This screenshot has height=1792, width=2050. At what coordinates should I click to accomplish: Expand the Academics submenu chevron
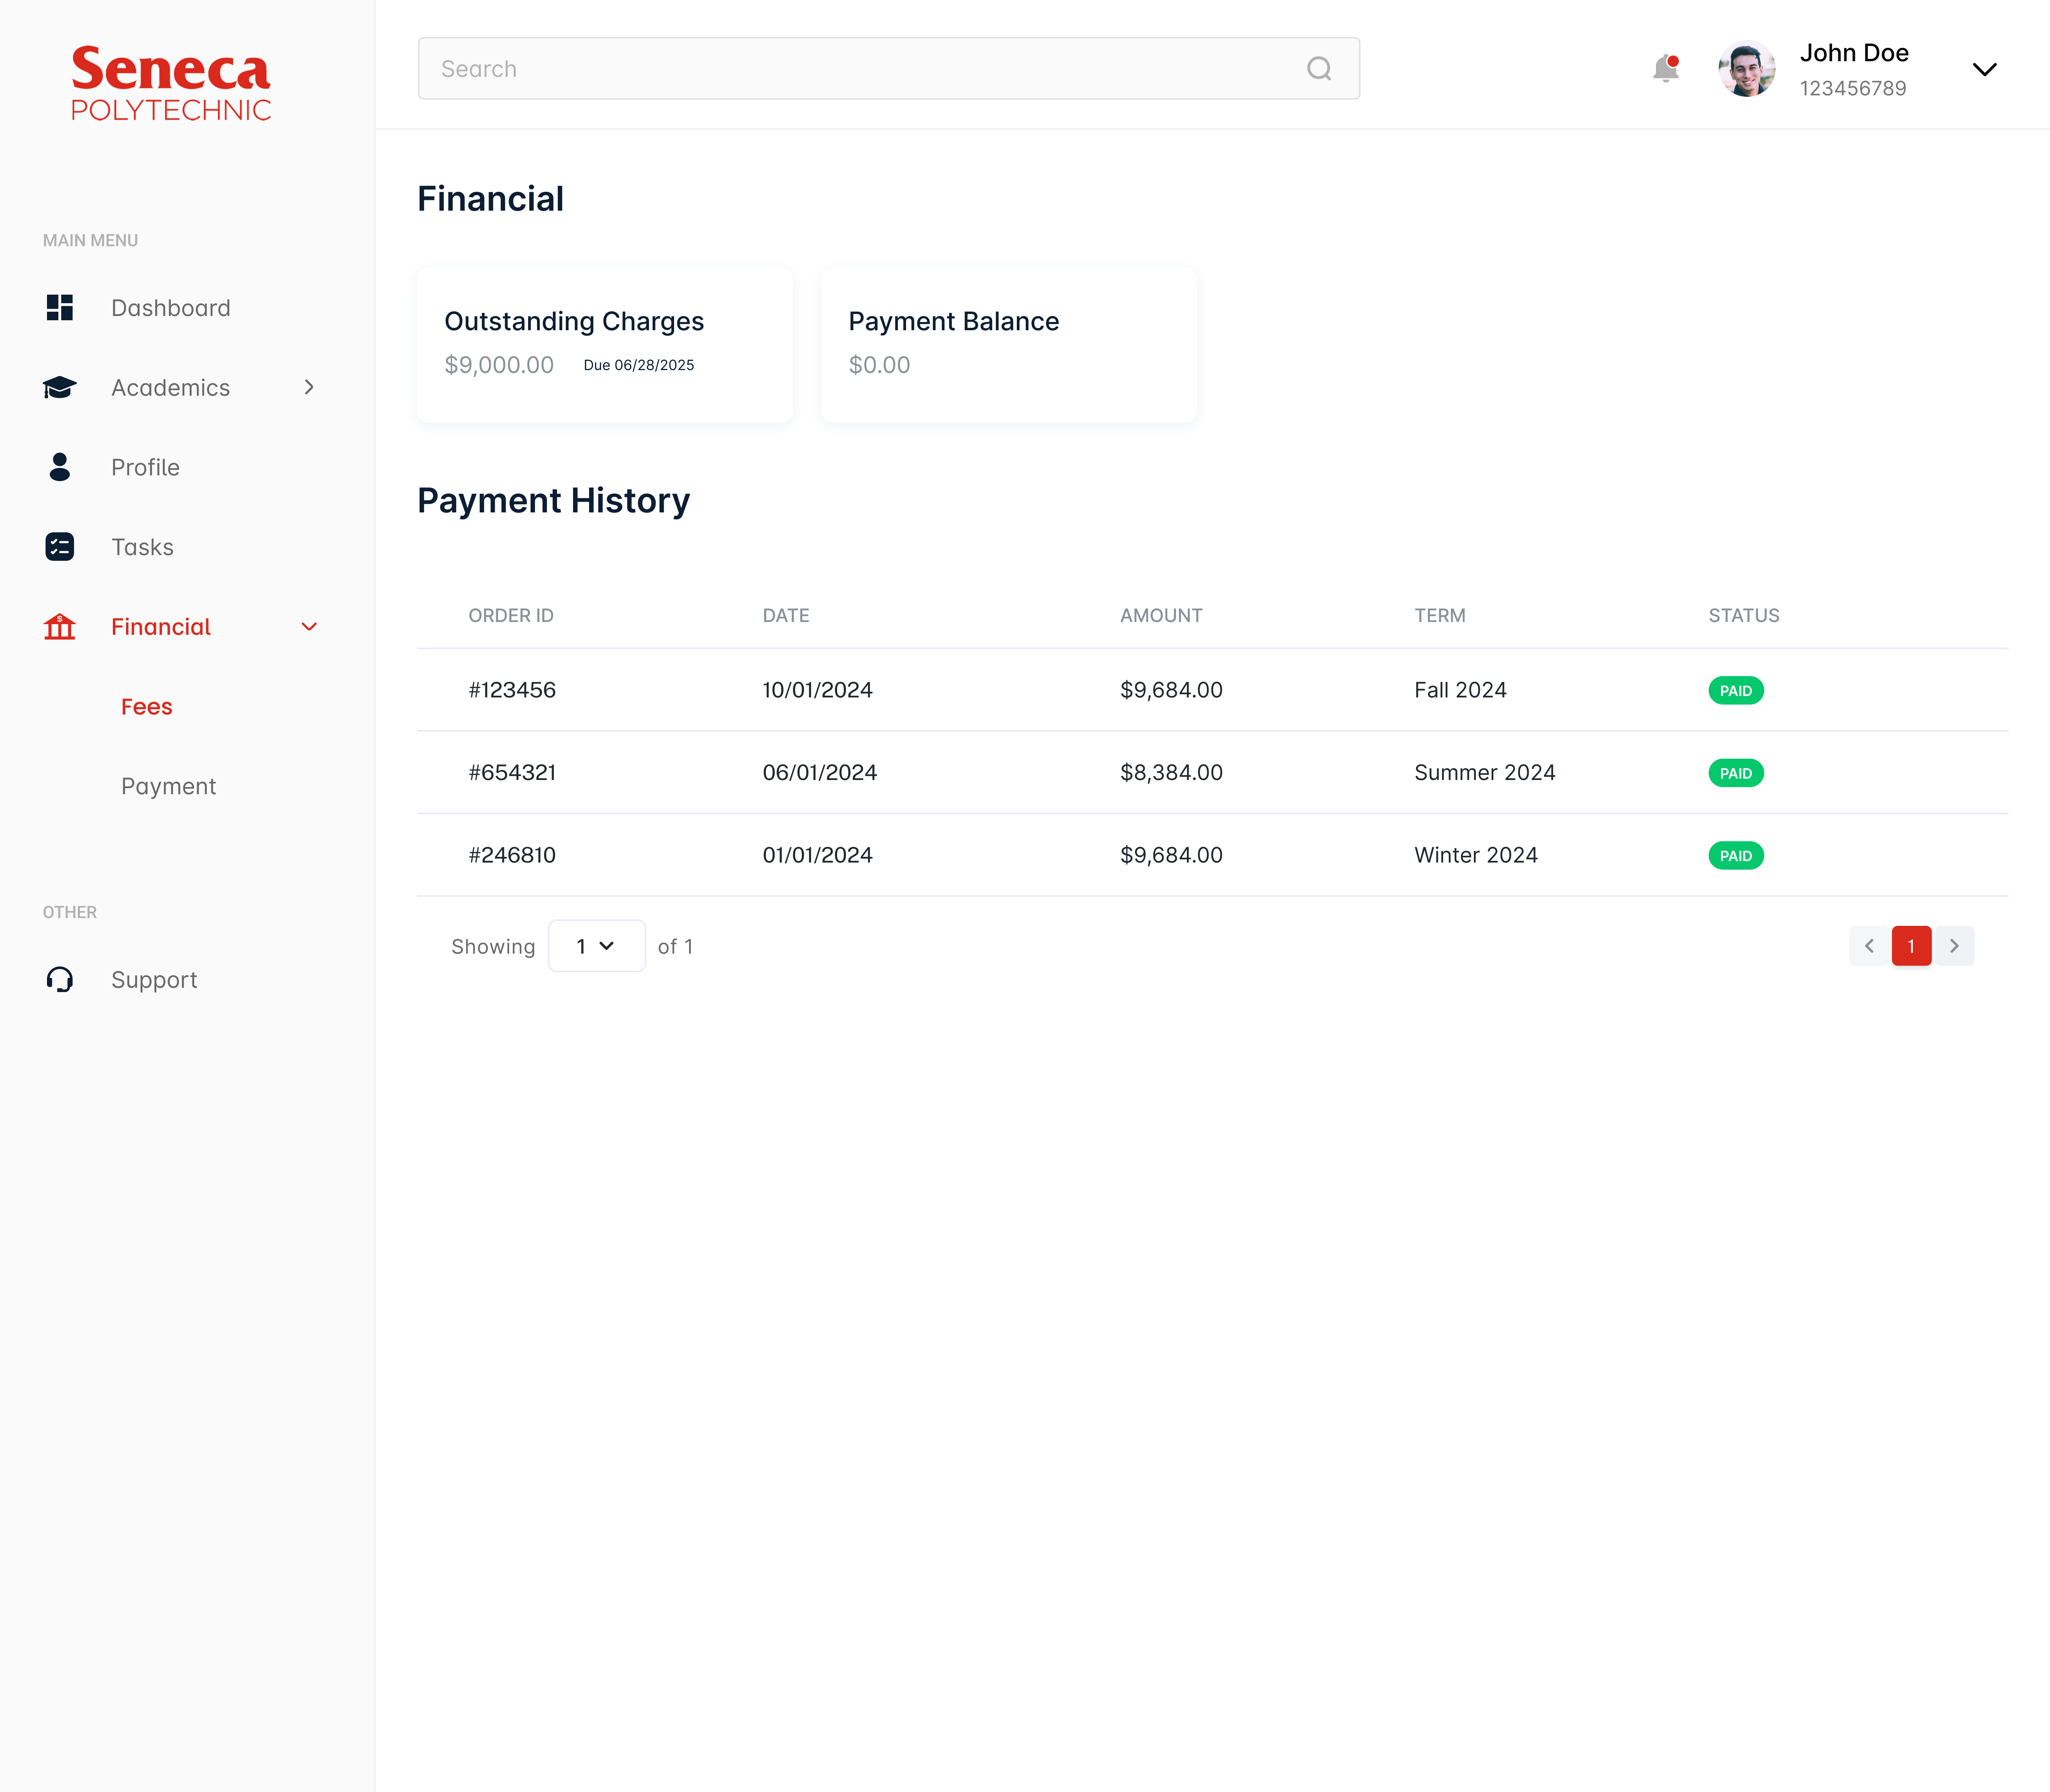pos(309,388)
